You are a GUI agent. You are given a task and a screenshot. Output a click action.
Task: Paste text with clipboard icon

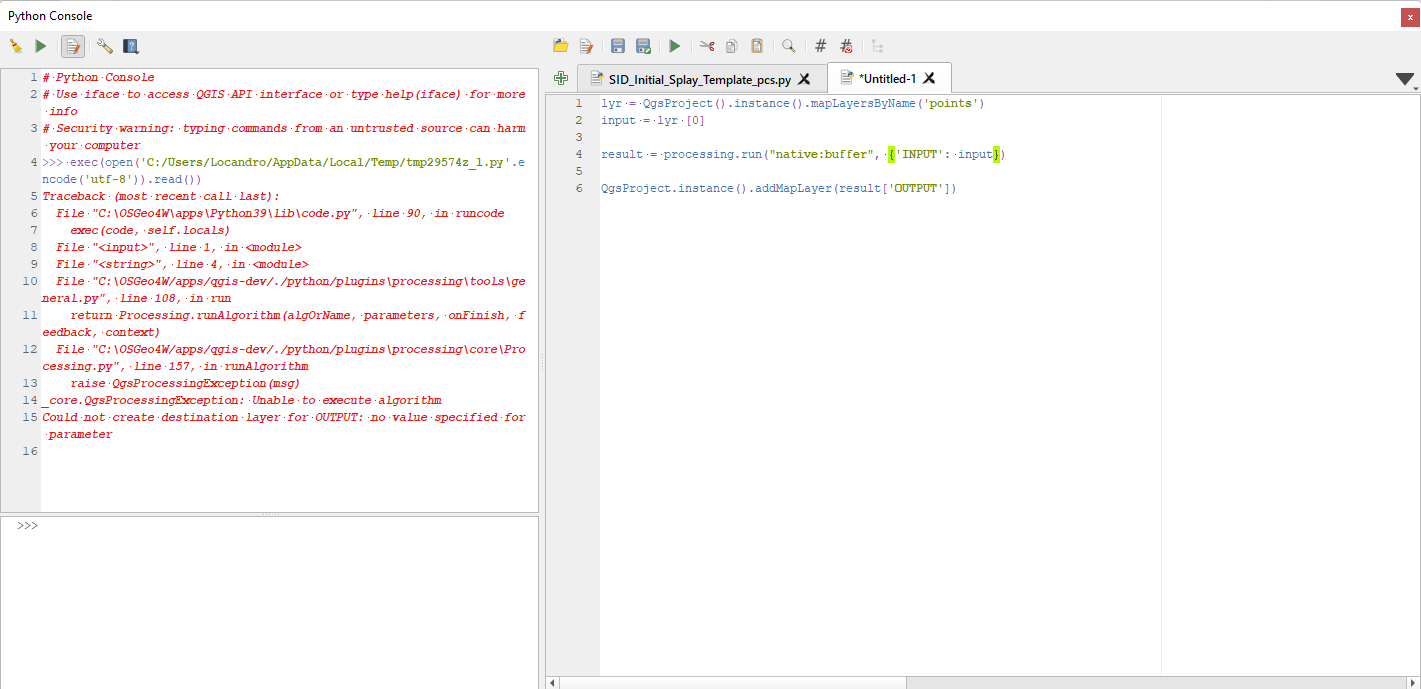pos(757,46)
